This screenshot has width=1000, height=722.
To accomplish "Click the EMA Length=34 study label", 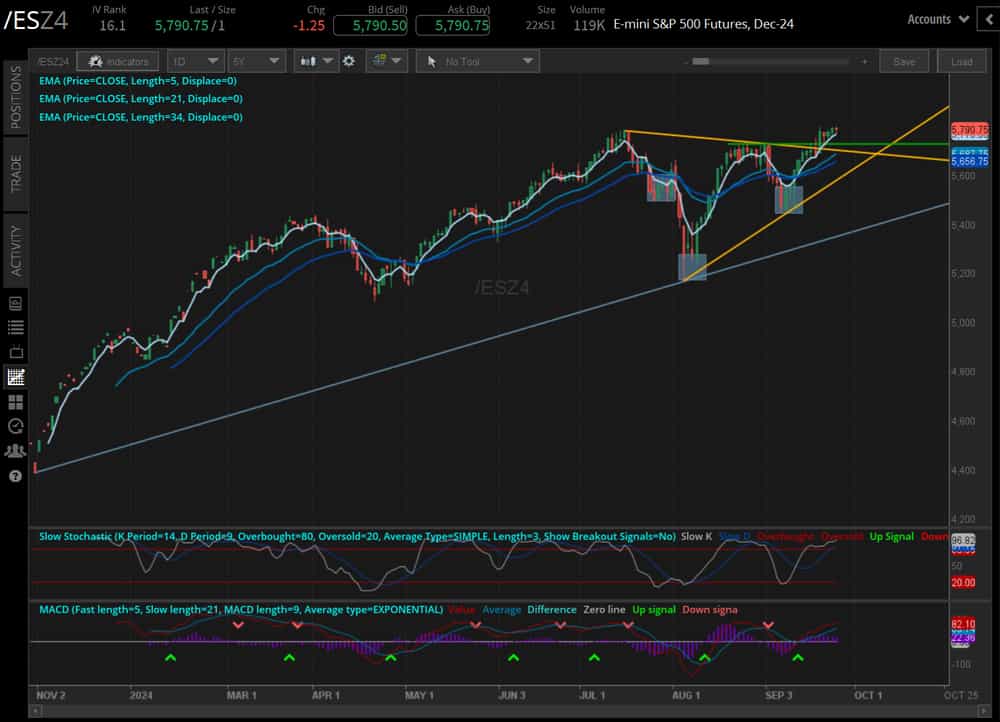I will point(141,117).
